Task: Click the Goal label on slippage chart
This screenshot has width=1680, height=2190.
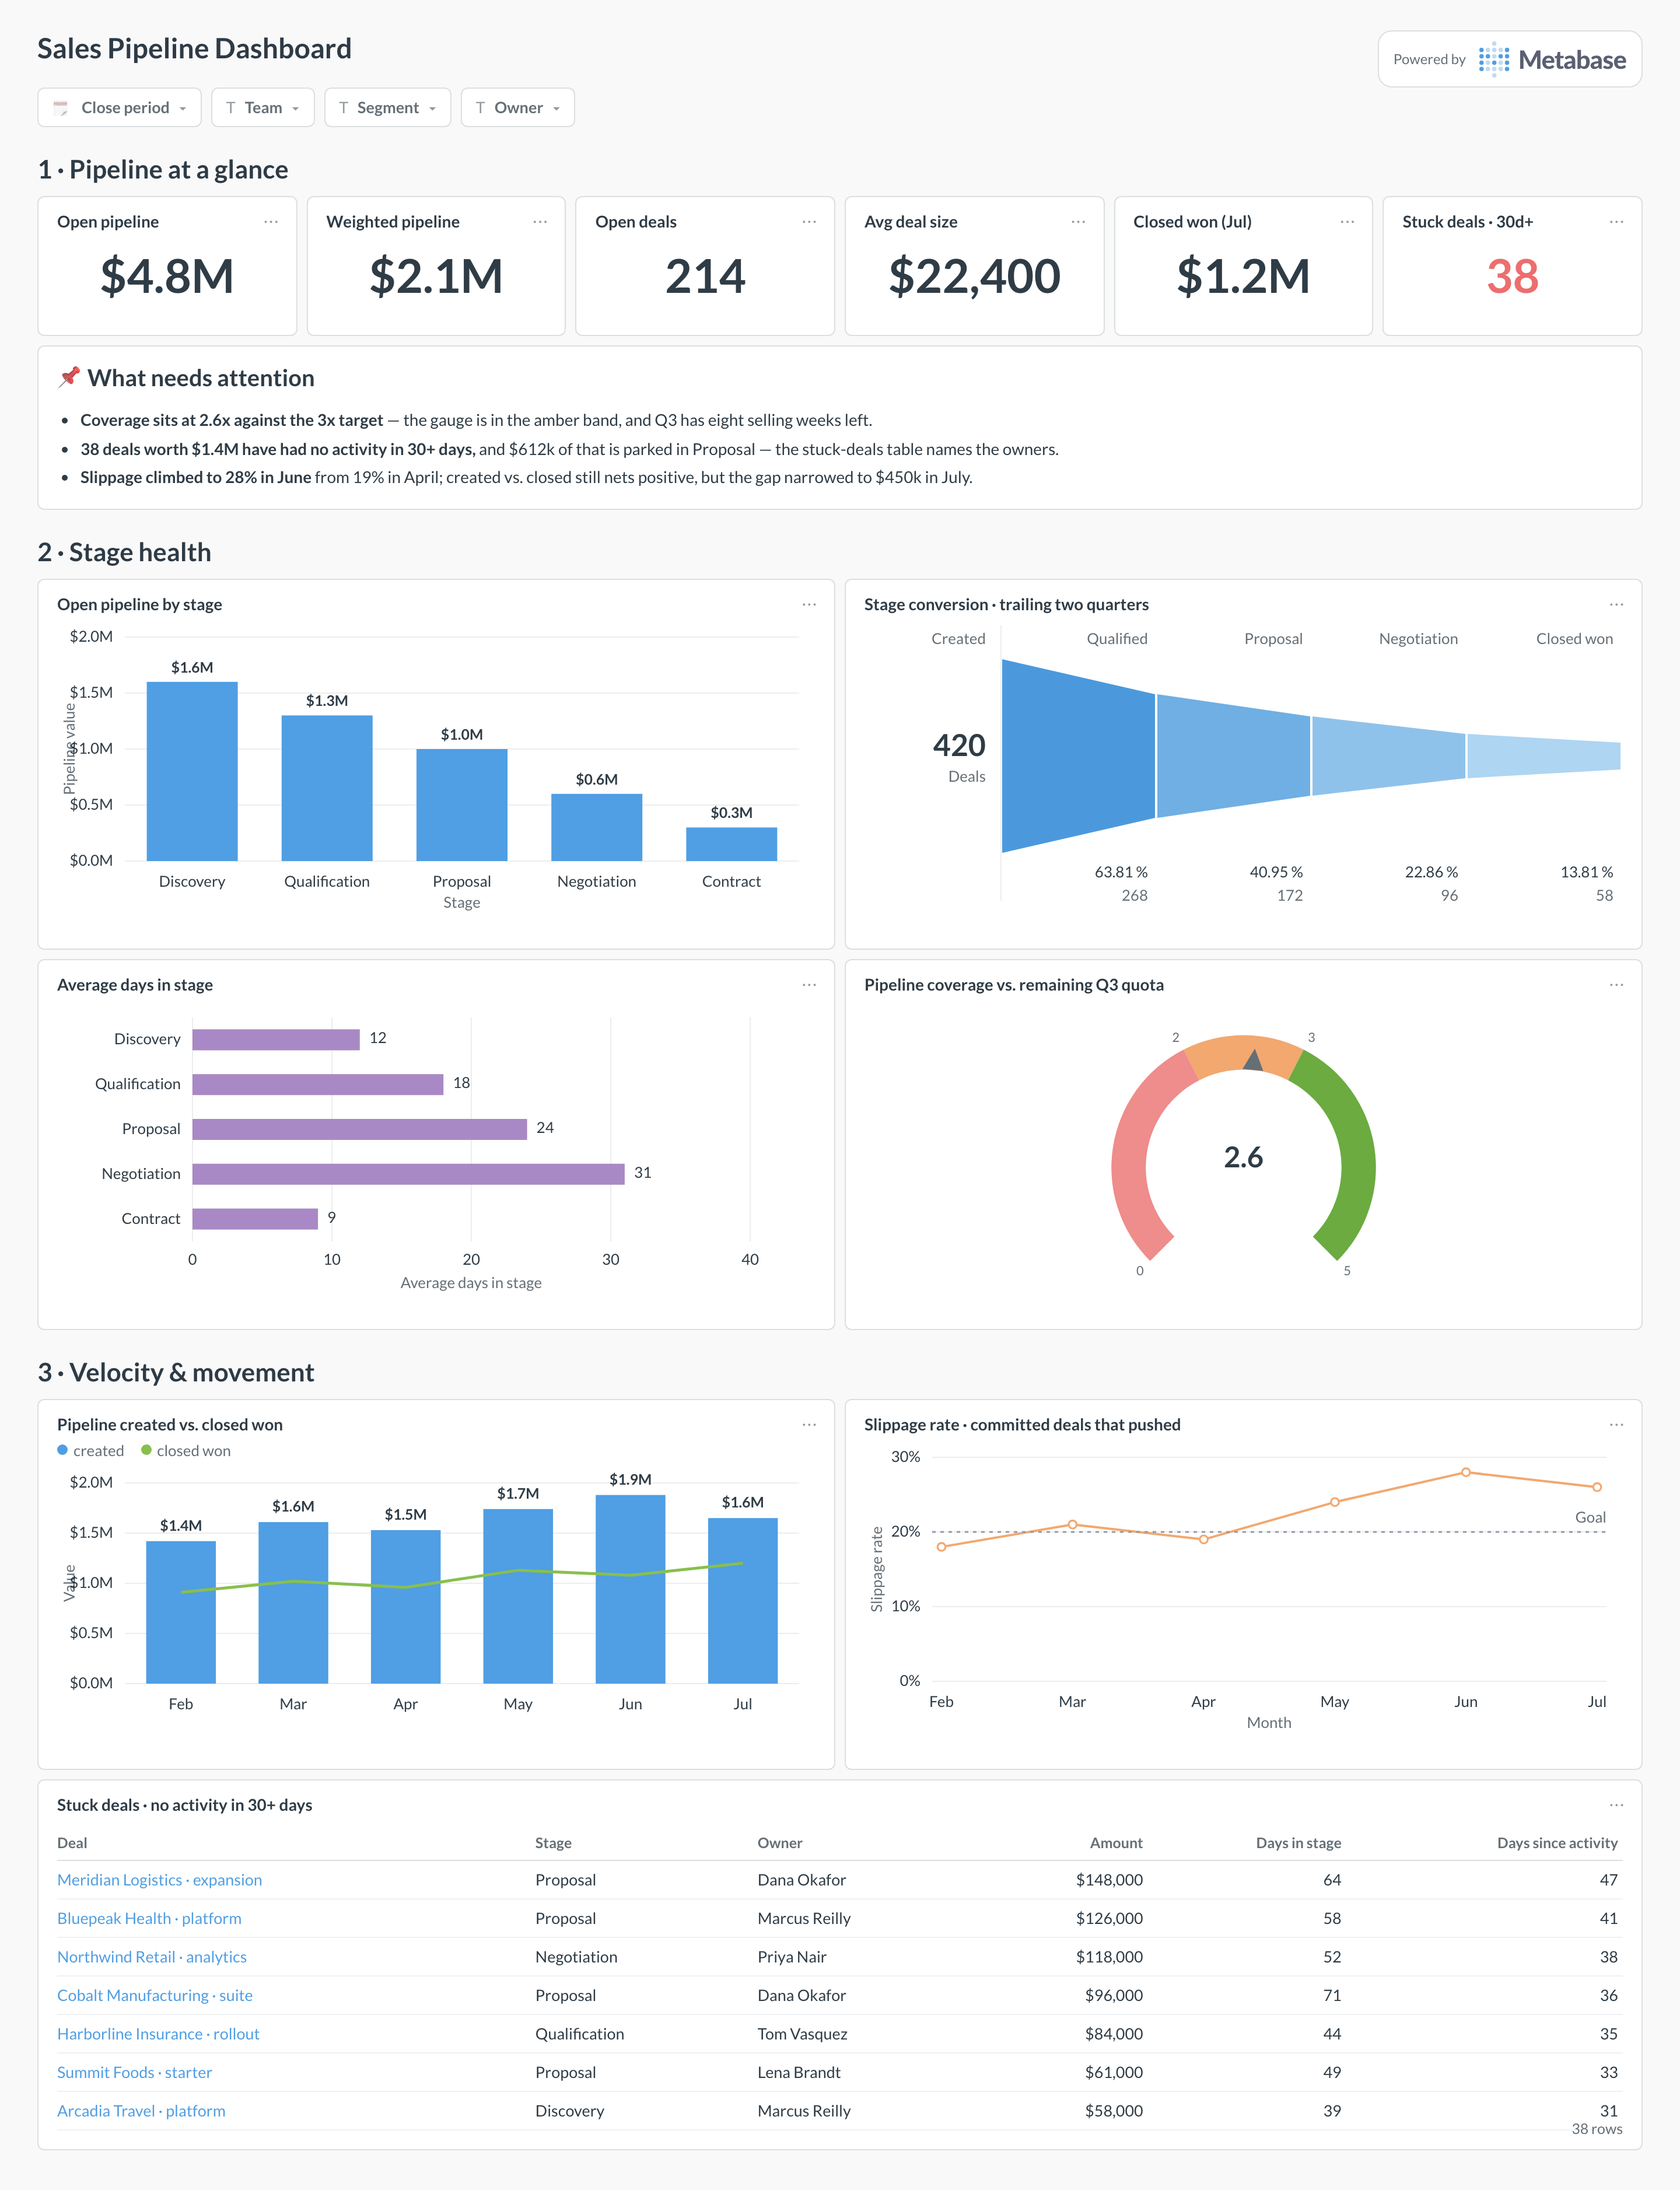Action: tap(1590, 1517)
